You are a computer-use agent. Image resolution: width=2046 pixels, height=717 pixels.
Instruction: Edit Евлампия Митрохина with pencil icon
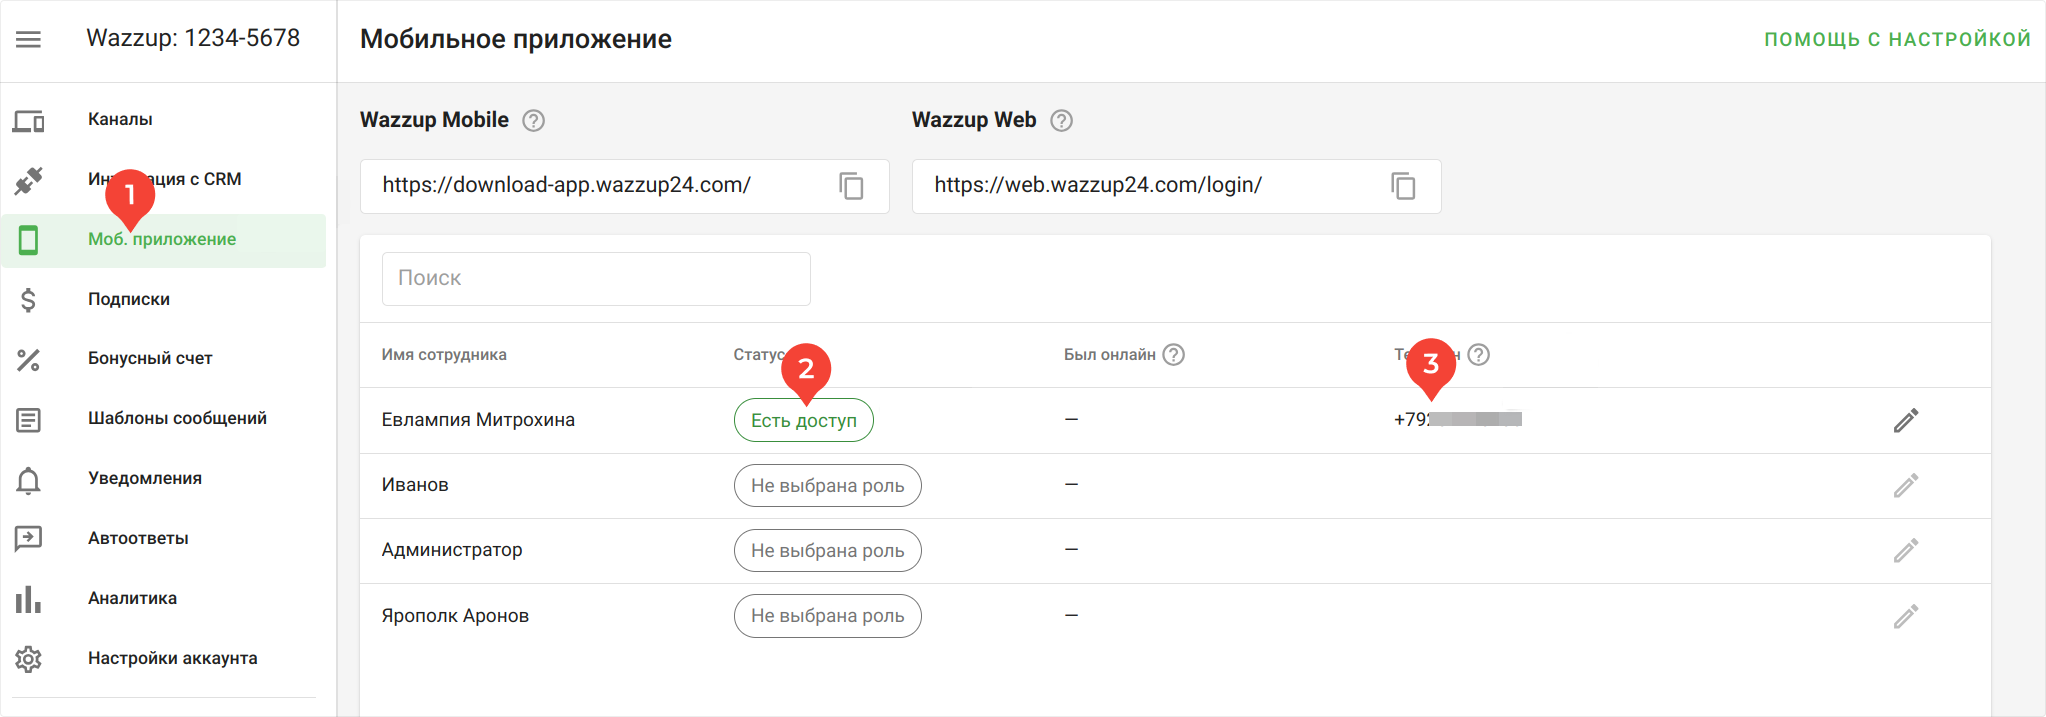1905,420
